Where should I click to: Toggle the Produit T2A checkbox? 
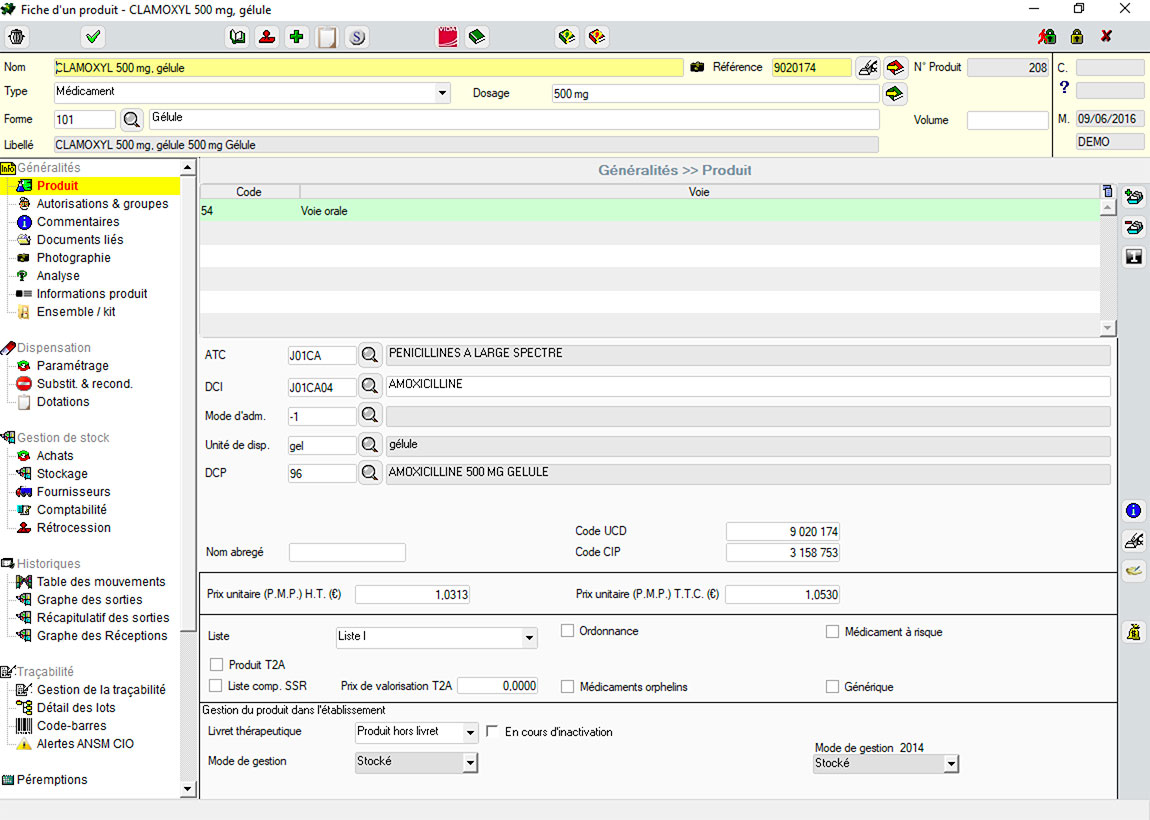coord(216,664)
